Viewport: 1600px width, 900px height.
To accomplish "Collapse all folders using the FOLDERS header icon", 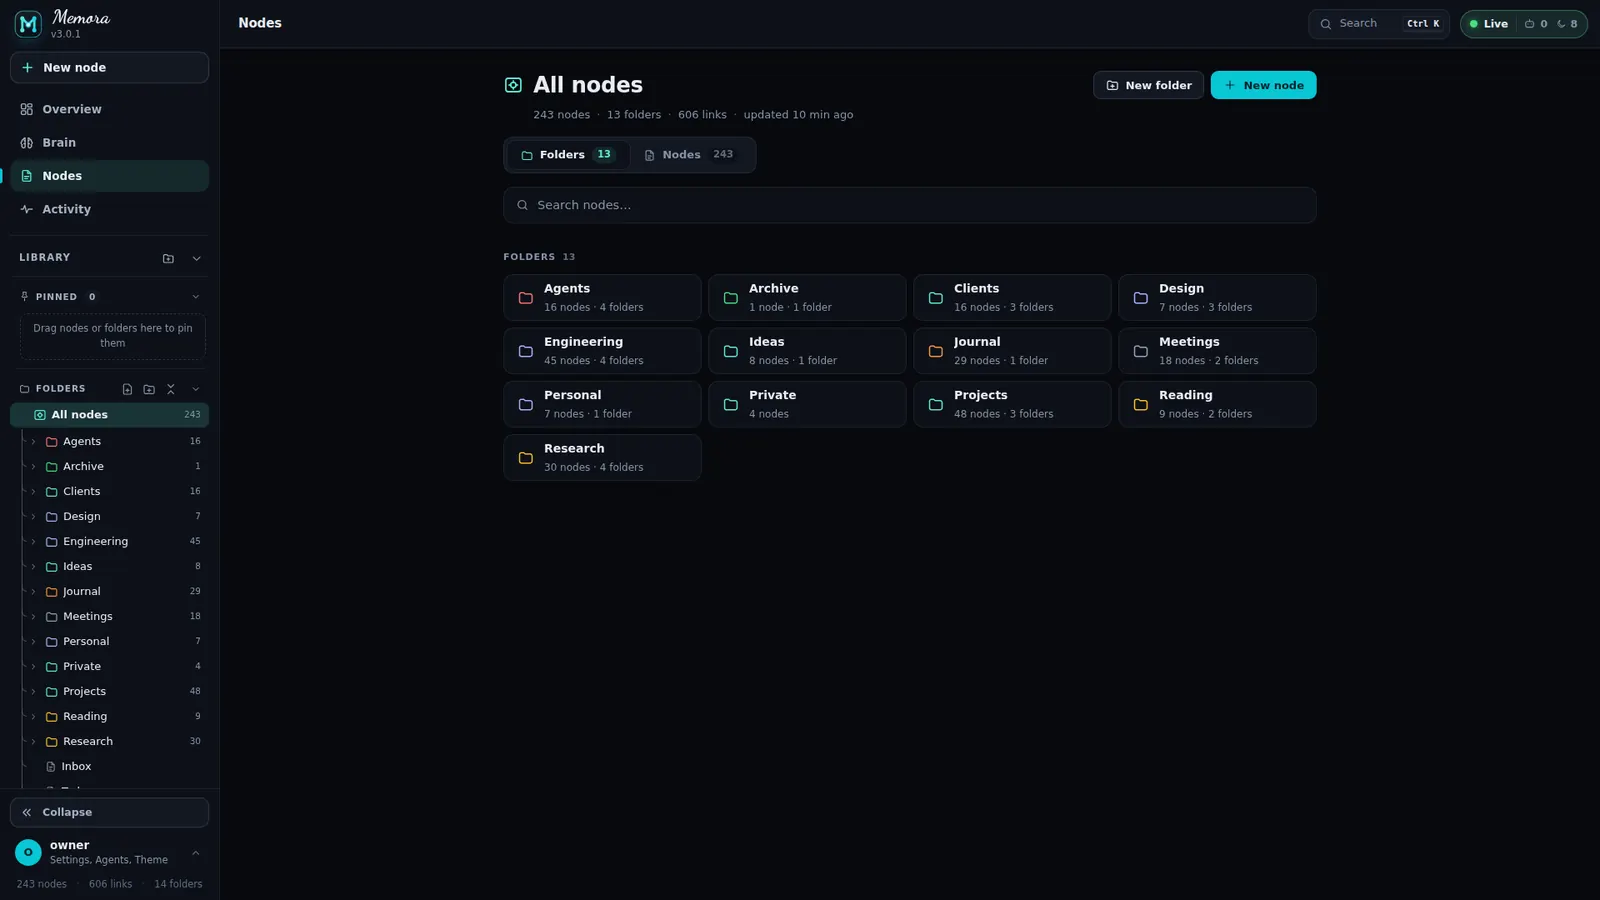I will point(171,389).
